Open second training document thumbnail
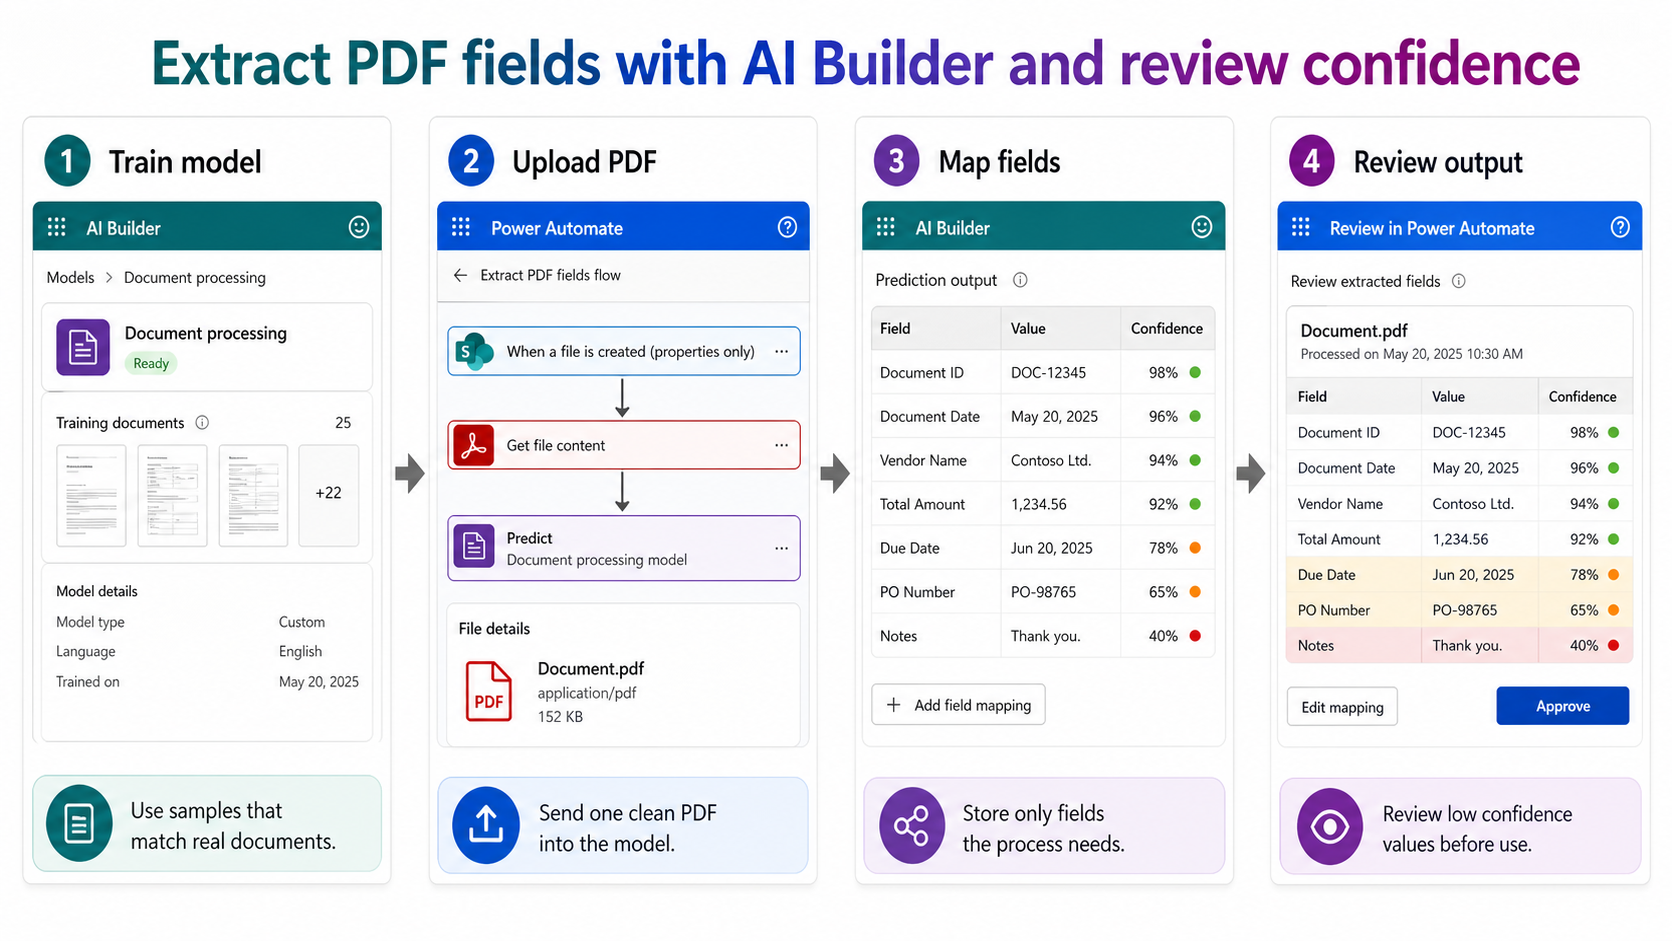The image size is (1672, 941). point(172,495)
